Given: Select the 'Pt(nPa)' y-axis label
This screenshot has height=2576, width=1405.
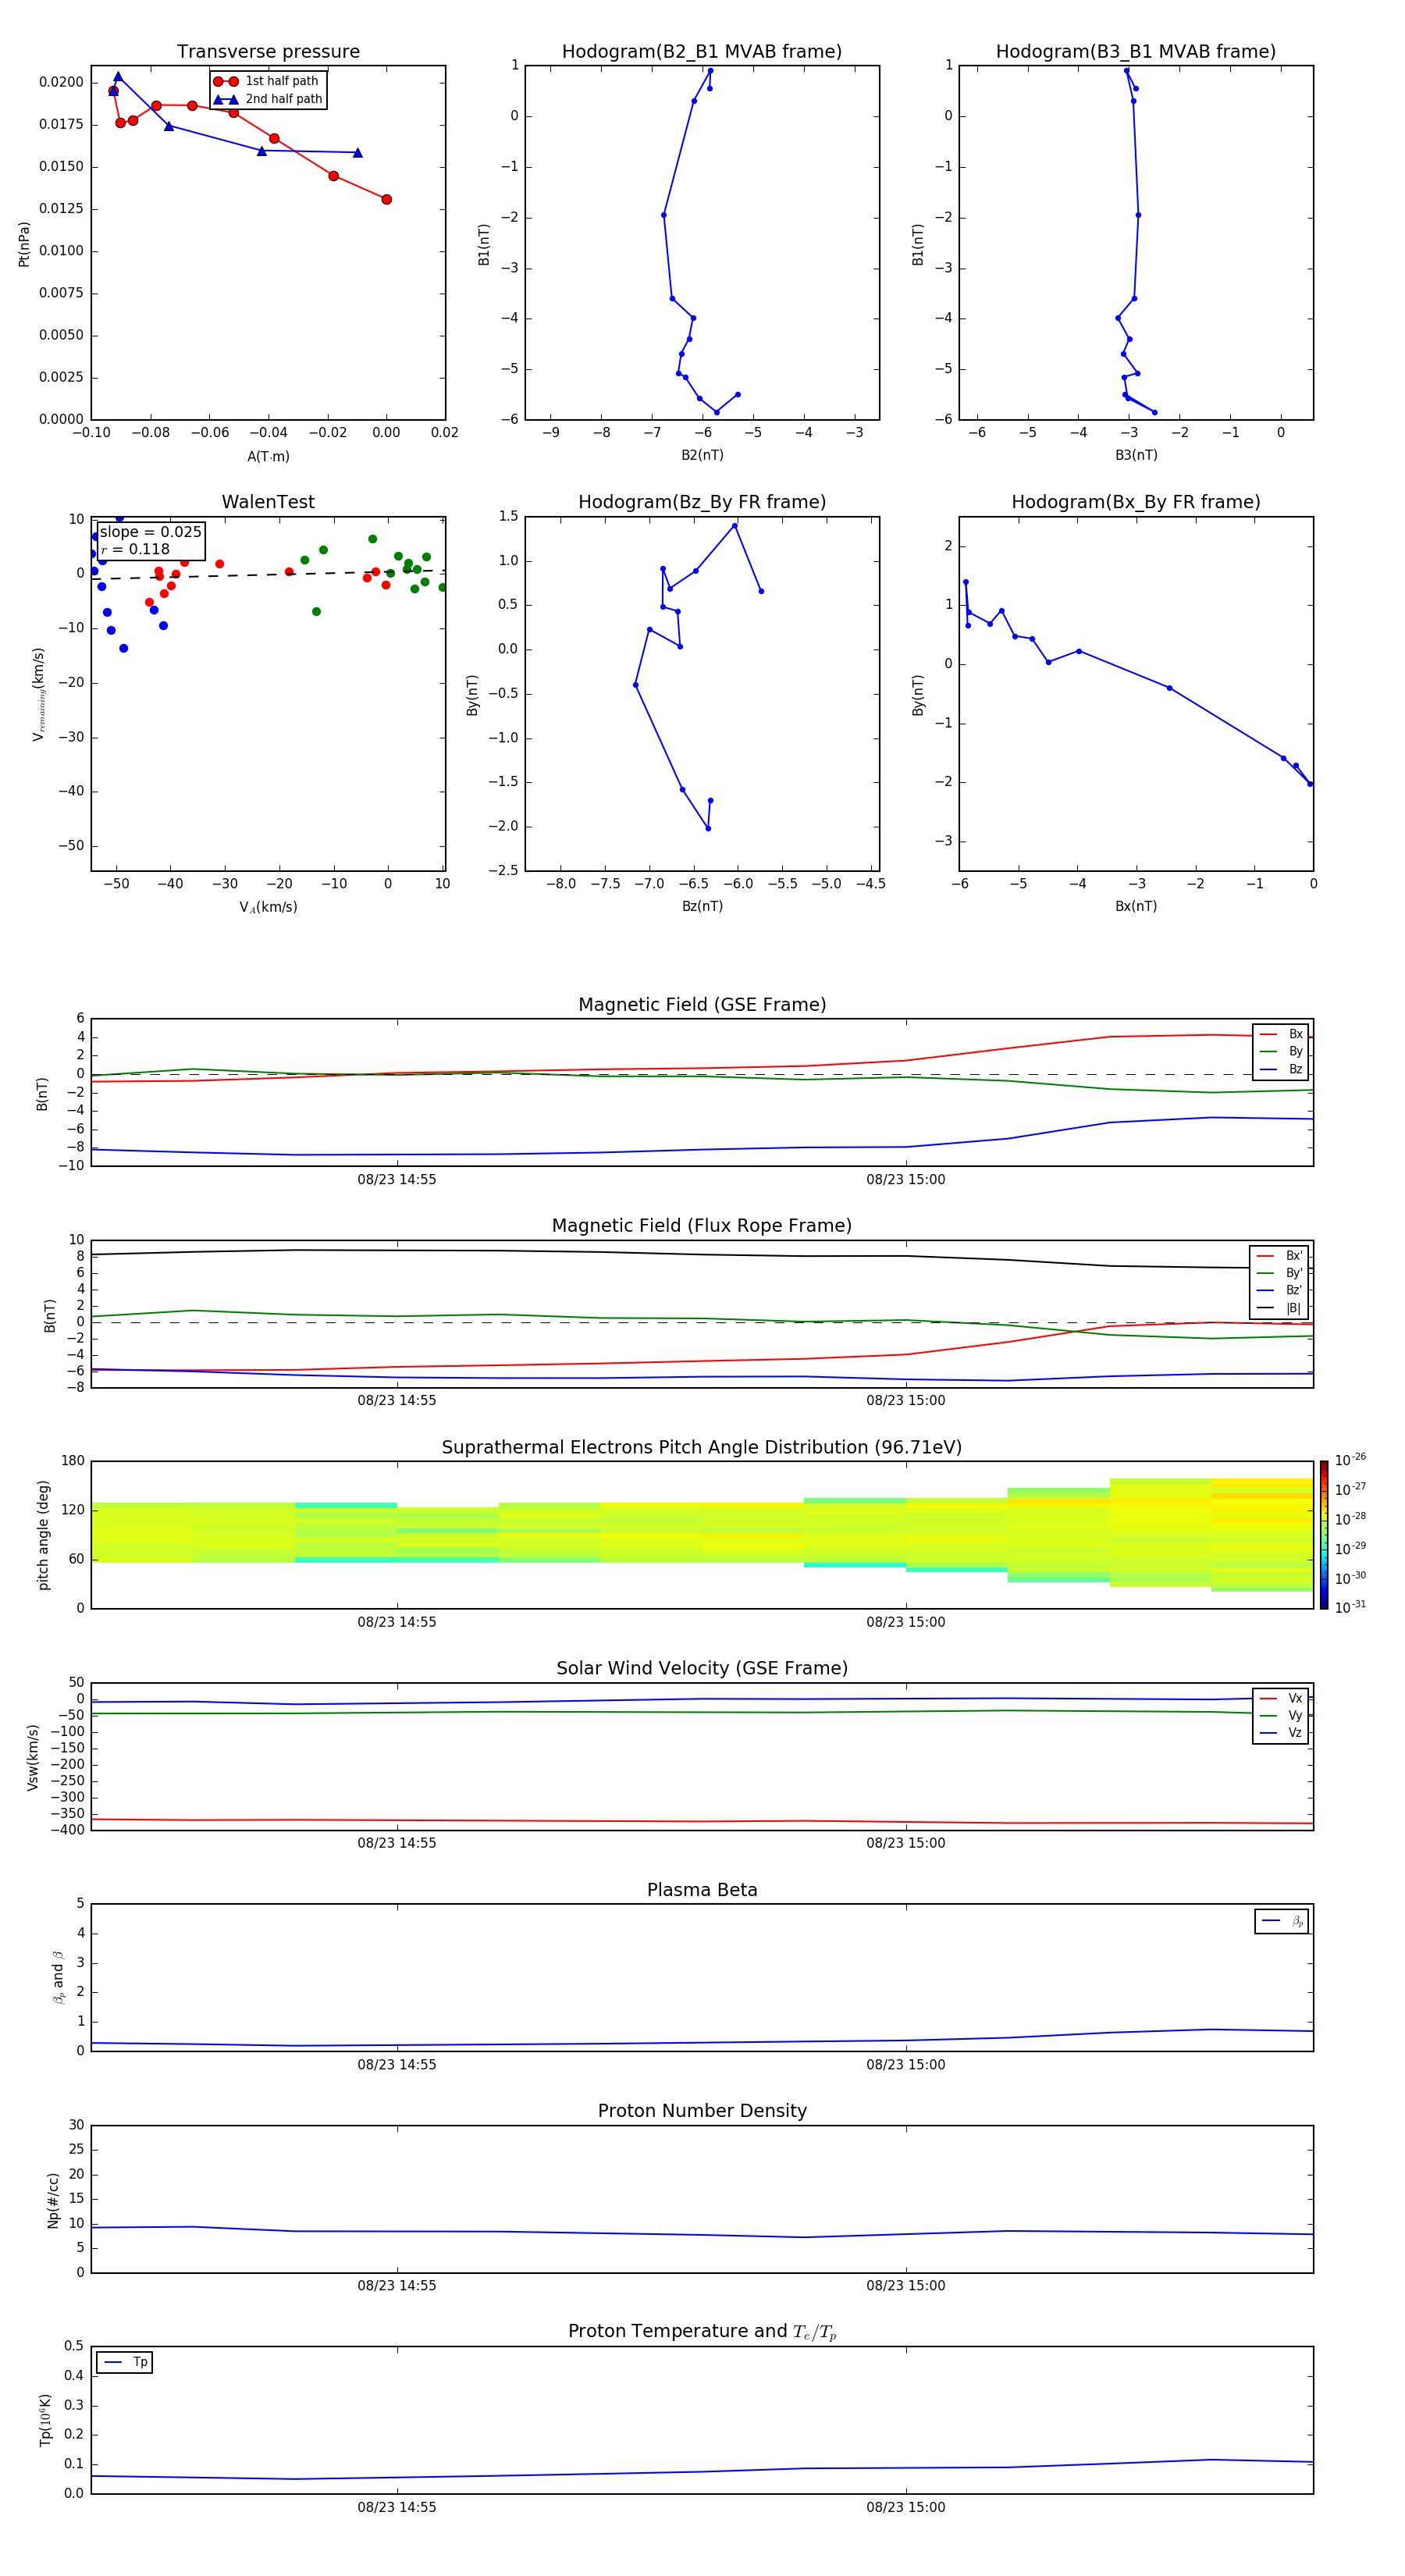Looking at the screenshot, I should (x=24, y=244).
